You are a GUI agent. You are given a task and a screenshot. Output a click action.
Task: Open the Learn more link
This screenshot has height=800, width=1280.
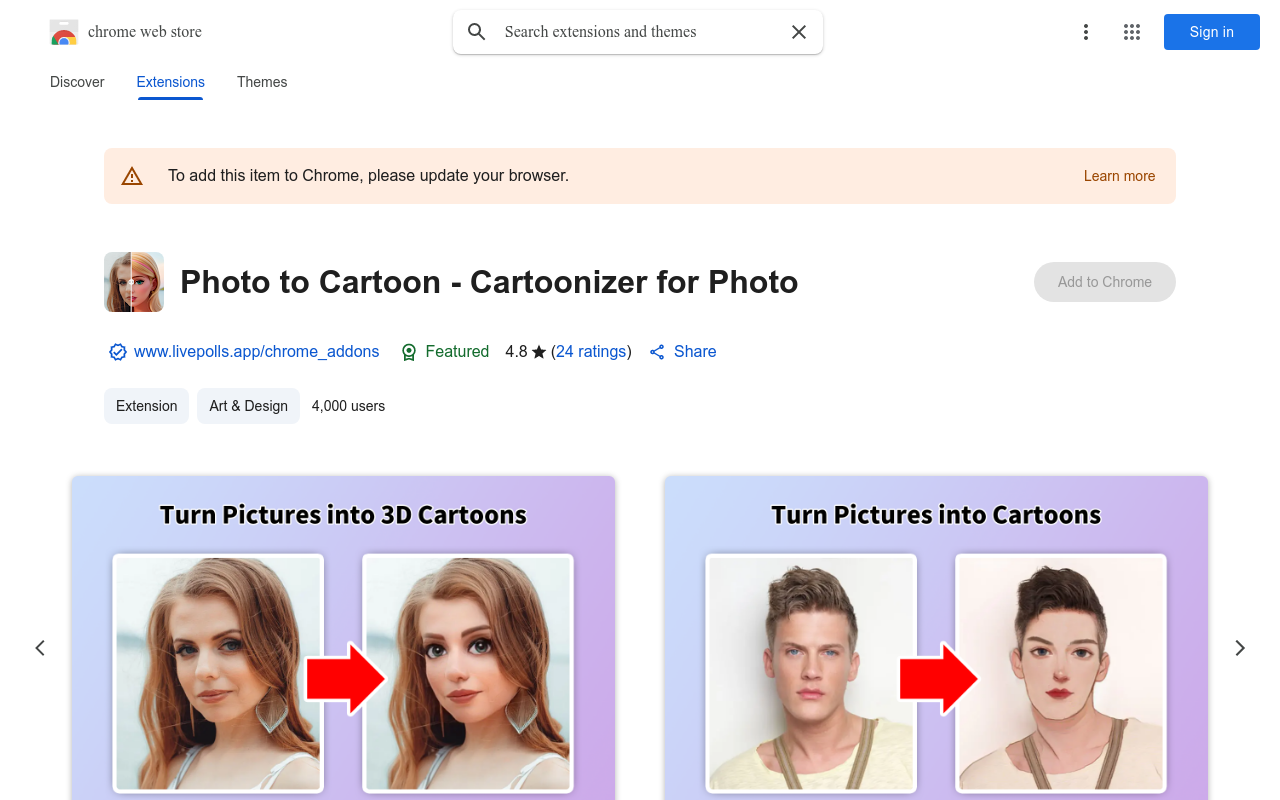1119,176
